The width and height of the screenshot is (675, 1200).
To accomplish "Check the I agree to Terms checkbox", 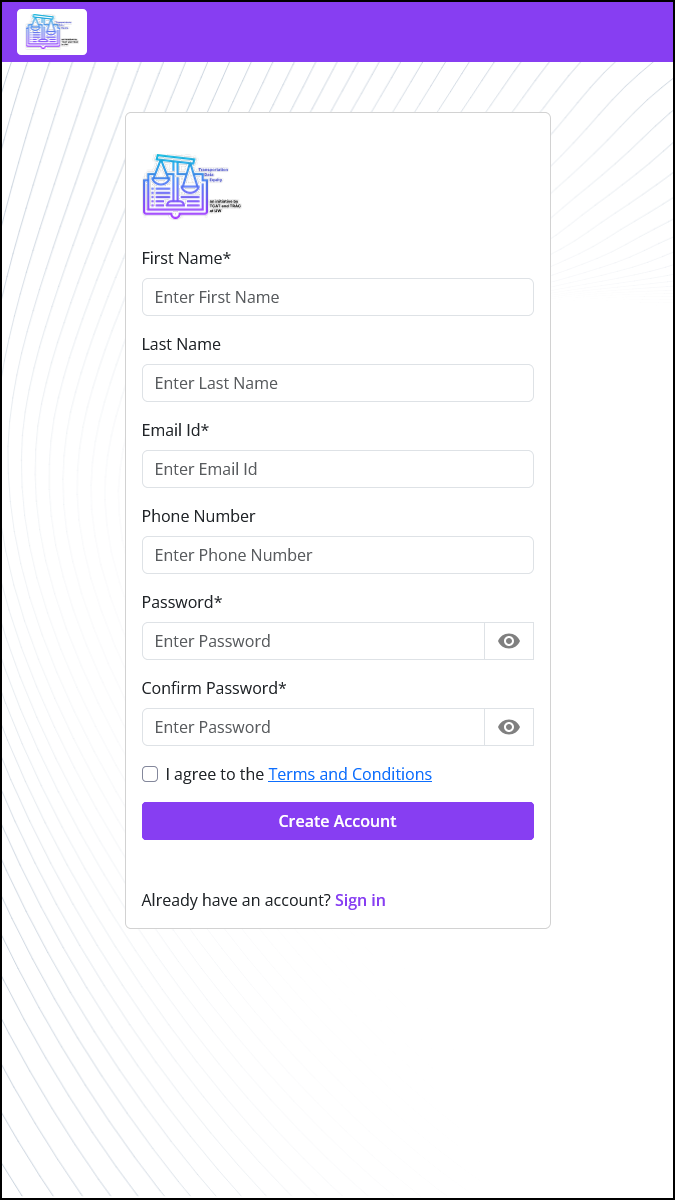I will coord(149,773).
